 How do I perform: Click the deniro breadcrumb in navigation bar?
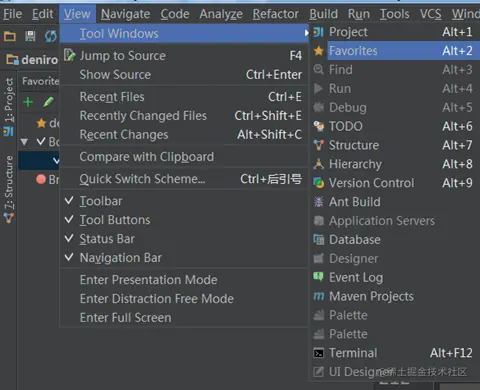33,60
